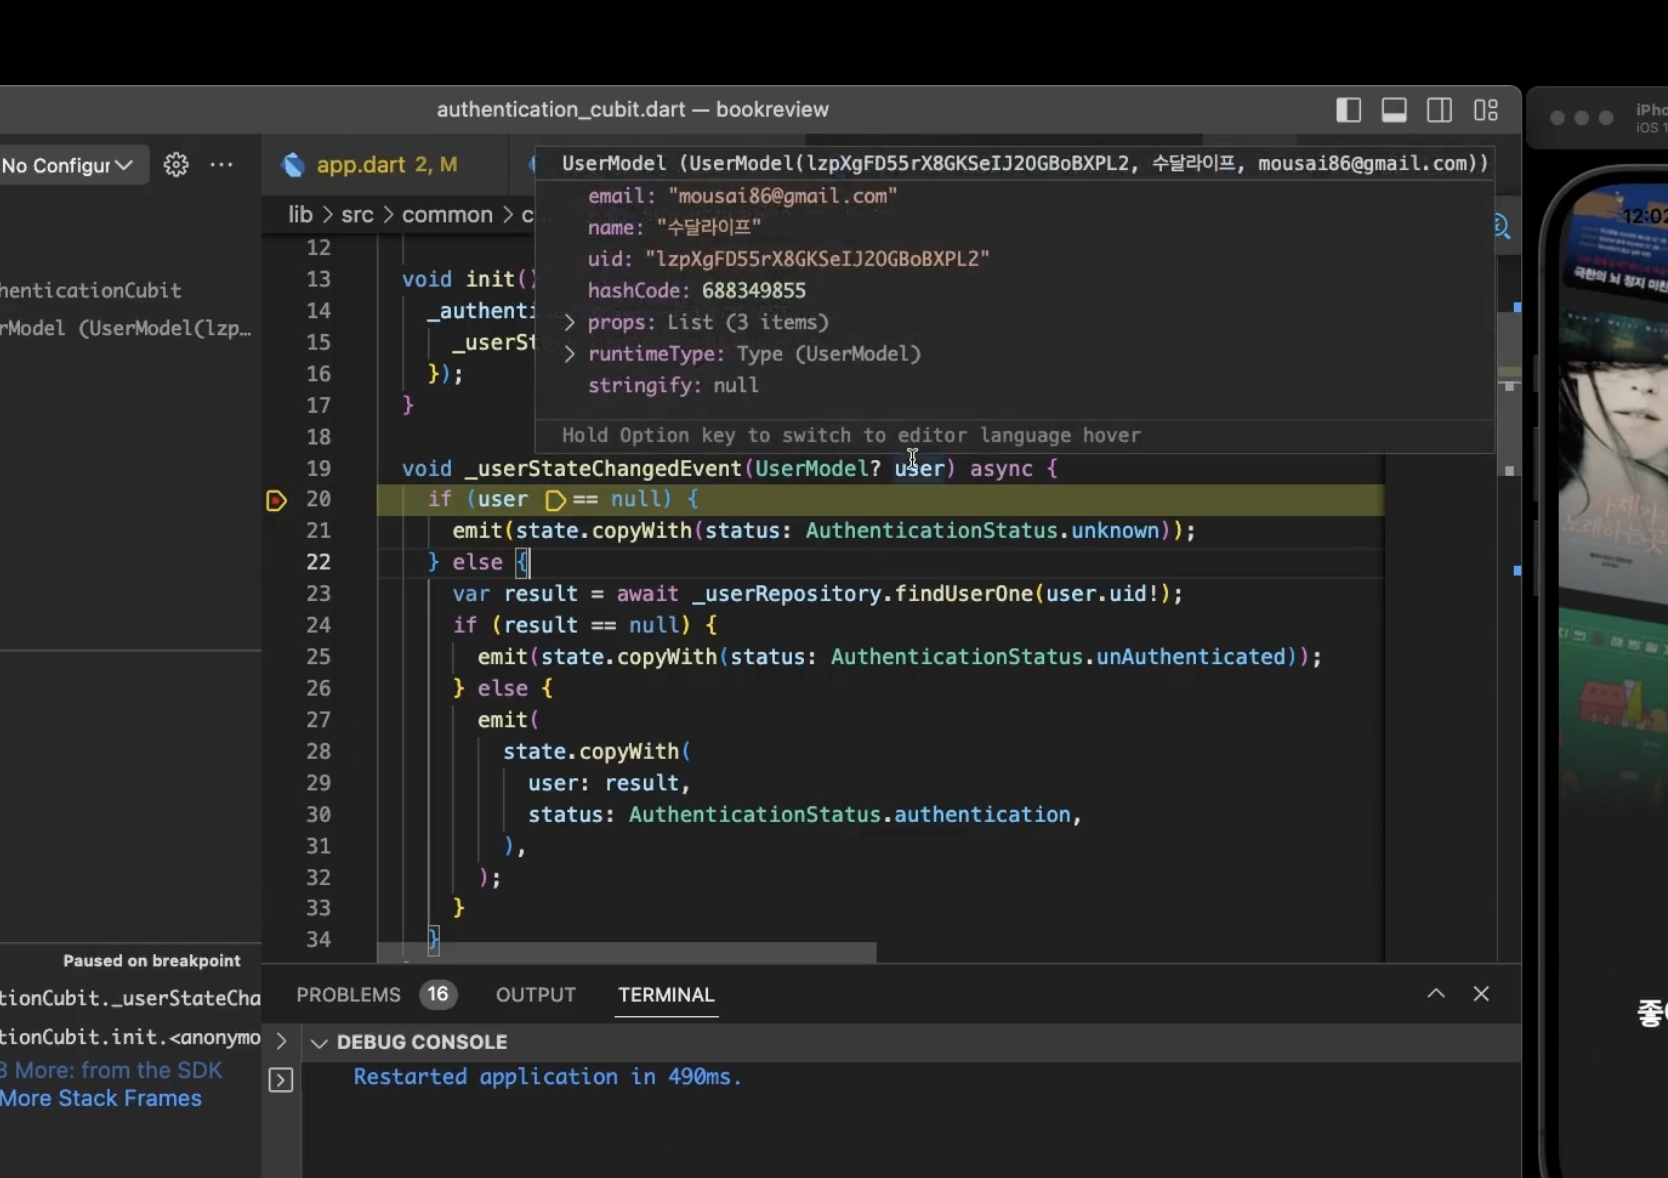Screen dimensions: 1668x1178
Task: Maximize the panel with the up chevron
Action: [x=1436, y=994]
